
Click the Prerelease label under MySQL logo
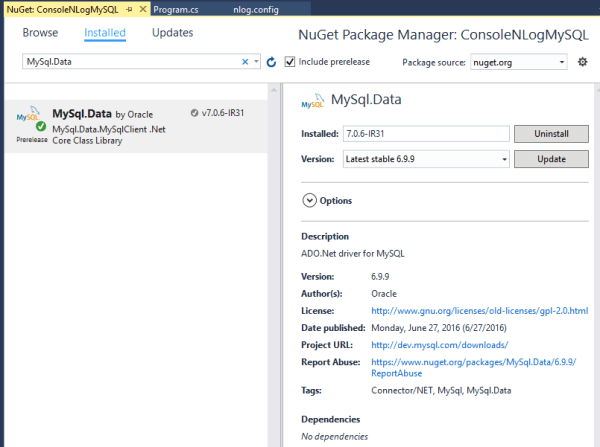[32, 140]
